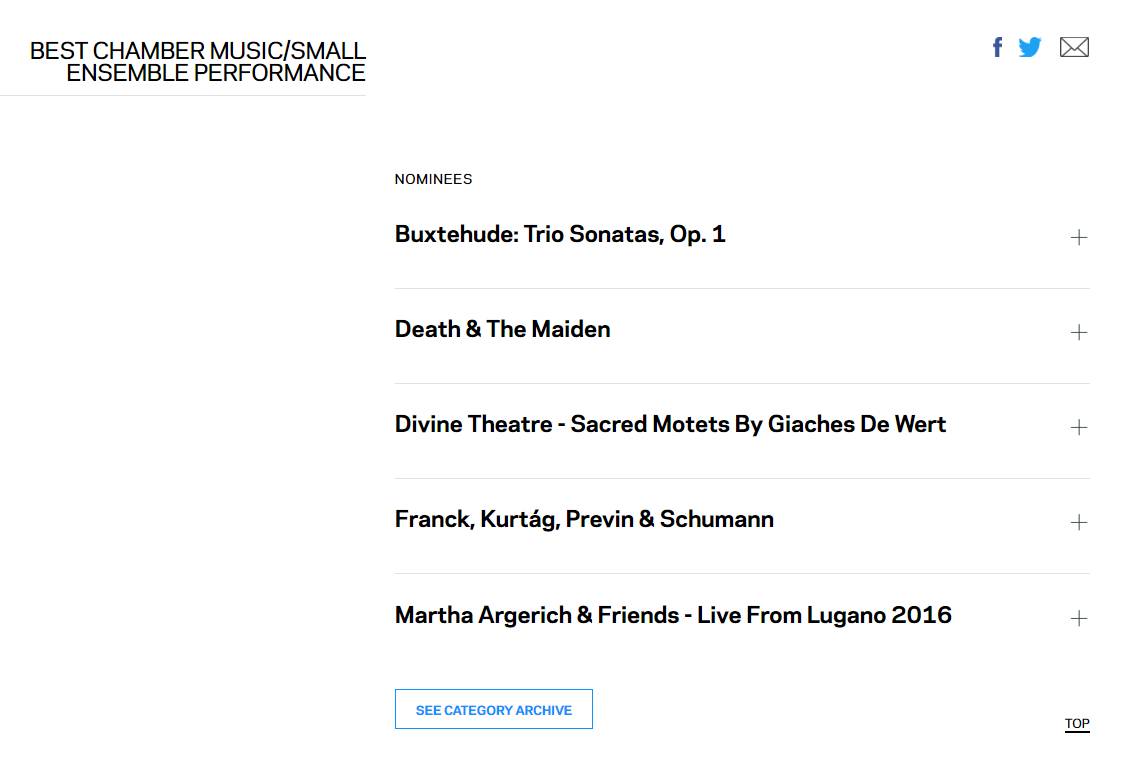Expand Martha Argerich & Friends plus icon
1122x778 pixels.
tap(1078, 618)
